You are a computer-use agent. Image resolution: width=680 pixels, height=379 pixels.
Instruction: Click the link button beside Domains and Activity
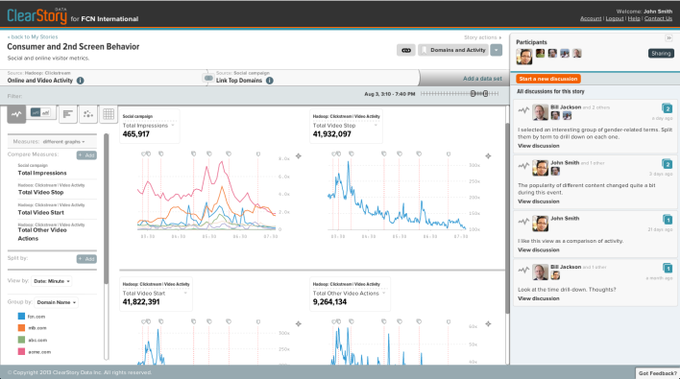(x=406, y=50)
